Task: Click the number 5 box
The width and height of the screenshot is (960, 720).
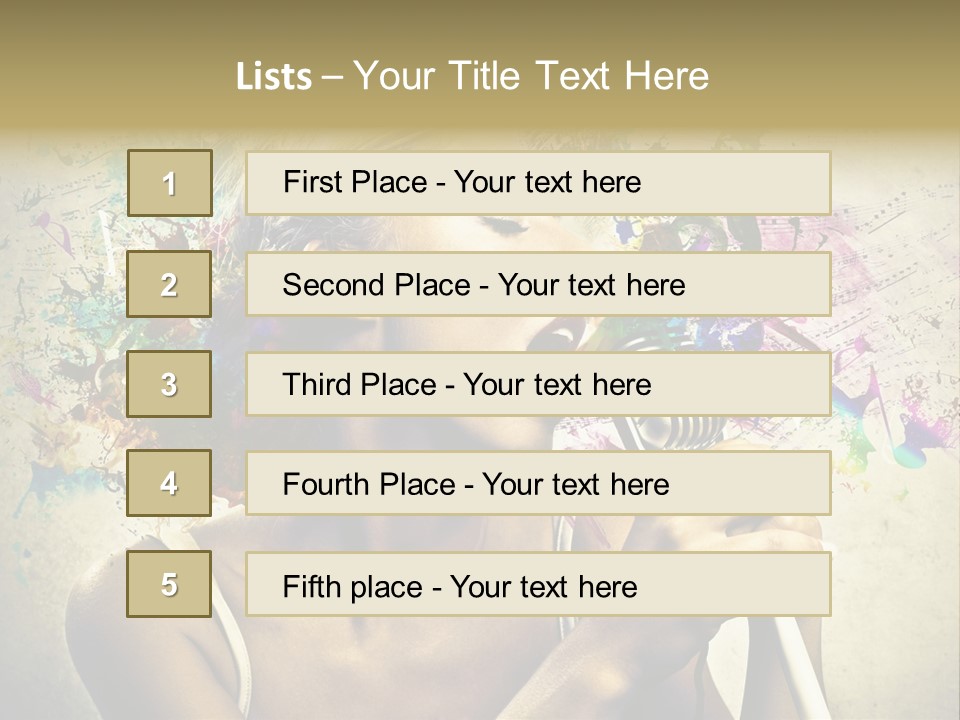Action: click(x=169, y=584)
